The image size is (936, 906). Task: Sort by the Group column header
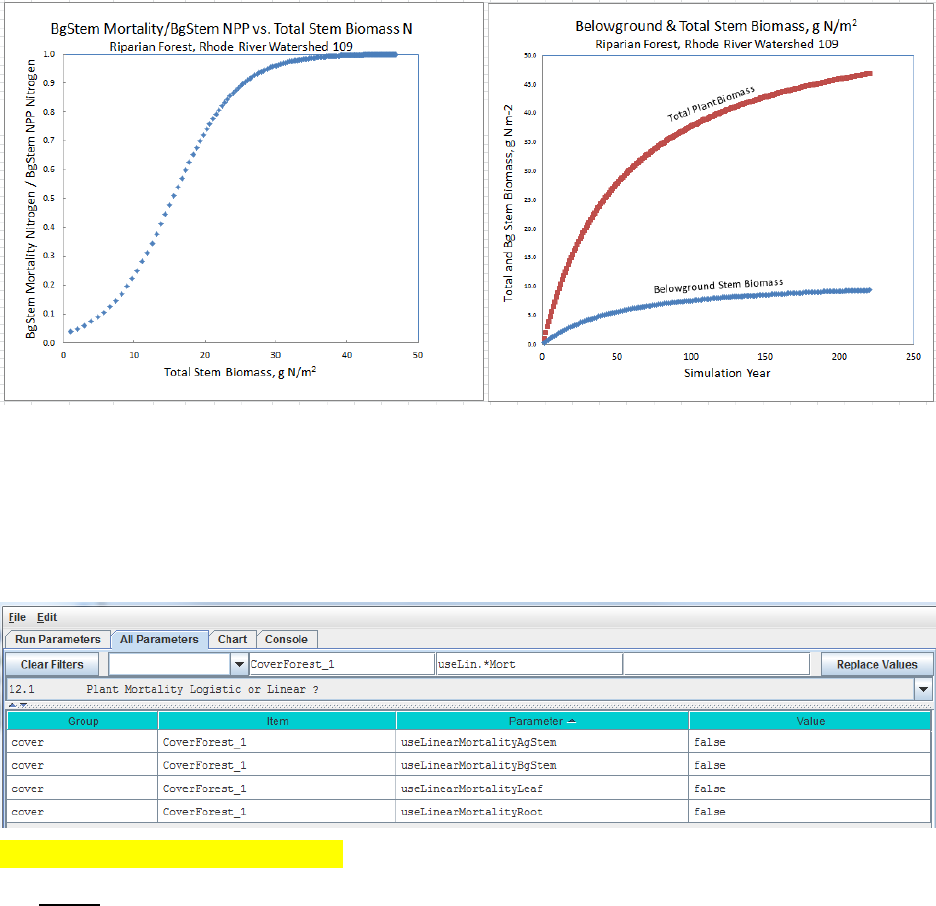[82, 721]
